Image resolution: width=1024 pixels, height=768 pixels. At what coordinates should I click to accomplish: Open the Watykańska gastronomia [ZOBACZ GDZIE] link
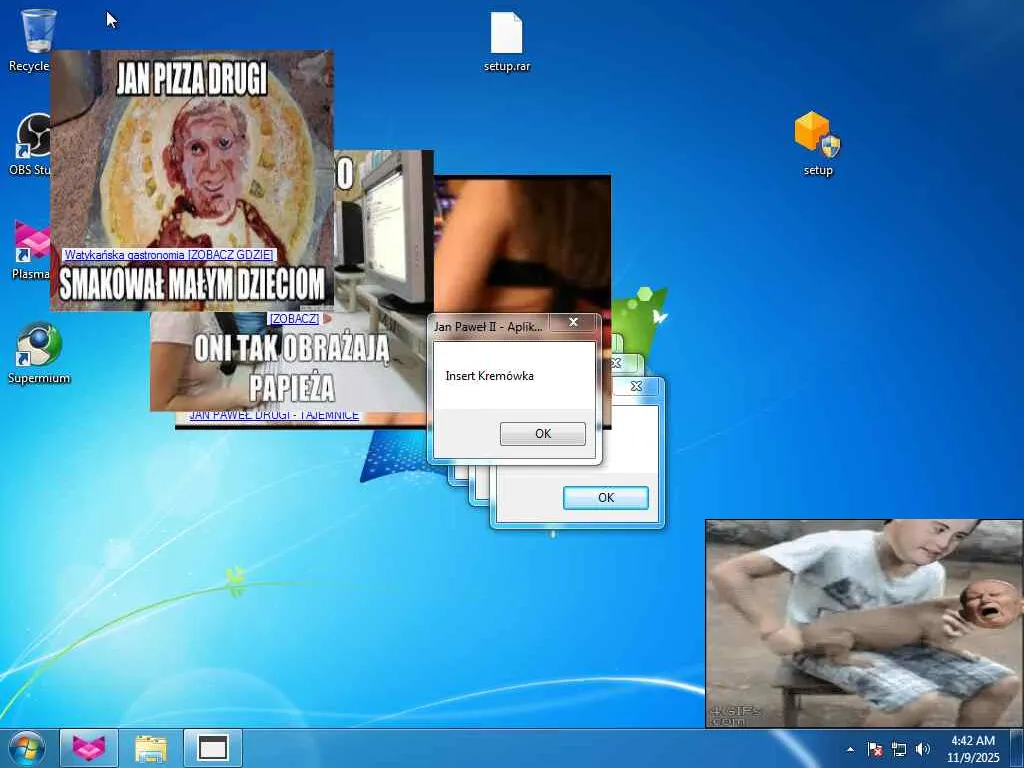pos(169,255)
